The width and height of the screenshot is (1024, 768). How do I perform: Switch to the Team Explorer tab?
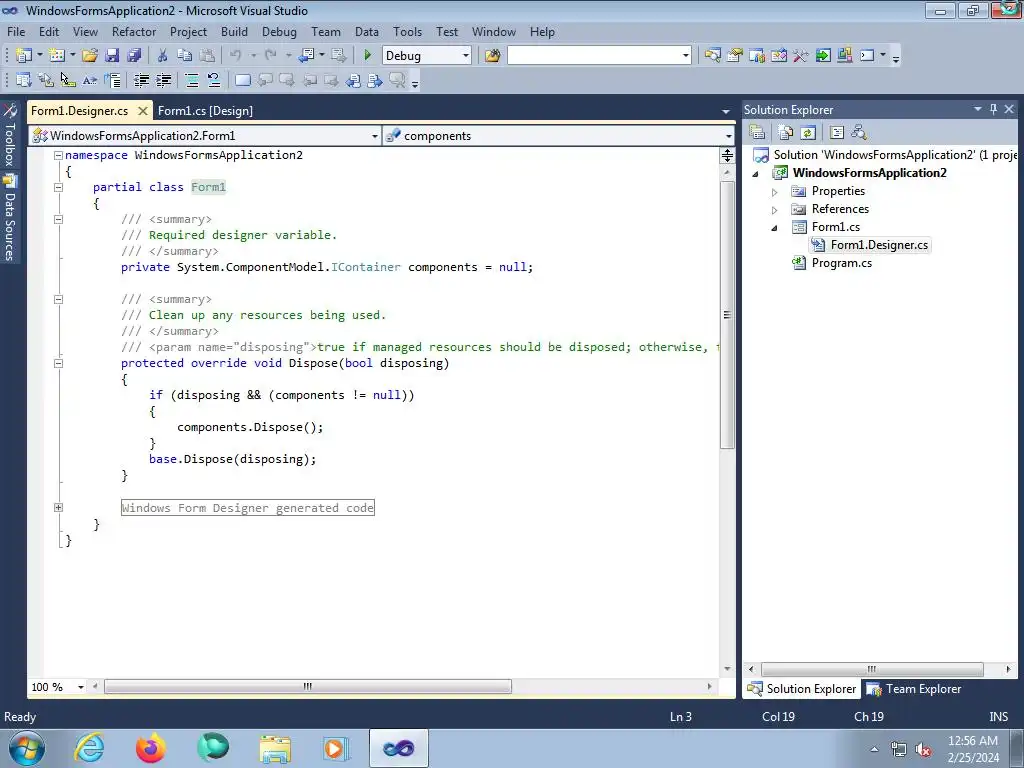[914, 689]
